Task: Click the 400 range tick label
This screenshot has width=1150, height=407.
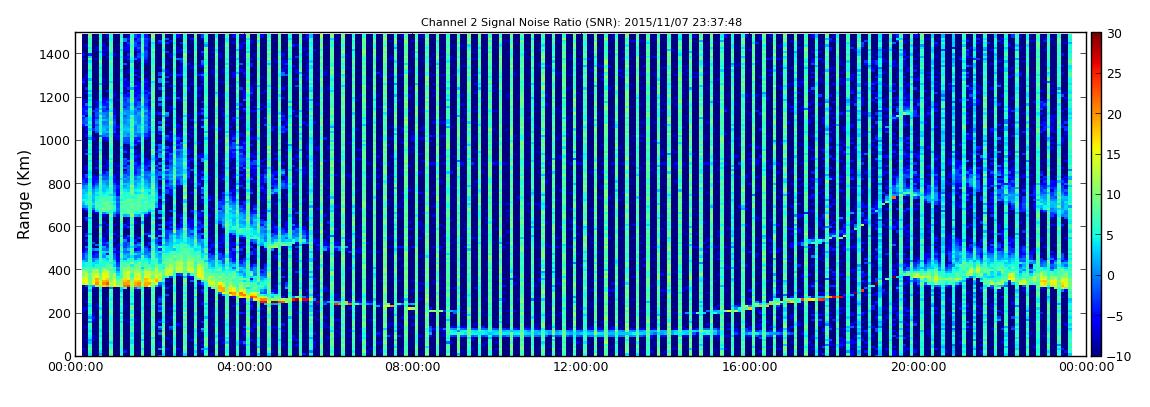Action: tap(59, 271)
